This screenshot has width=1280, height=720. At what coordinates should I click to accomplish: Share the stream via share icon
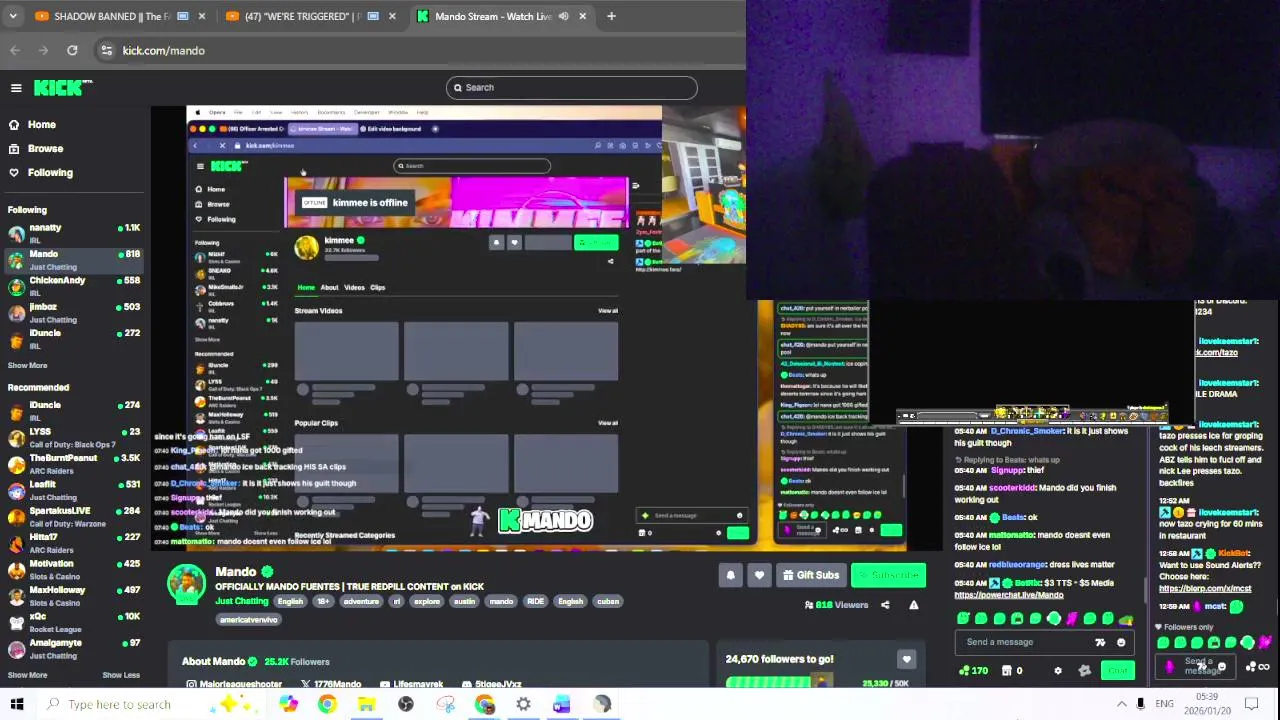(x=885, y=605)
